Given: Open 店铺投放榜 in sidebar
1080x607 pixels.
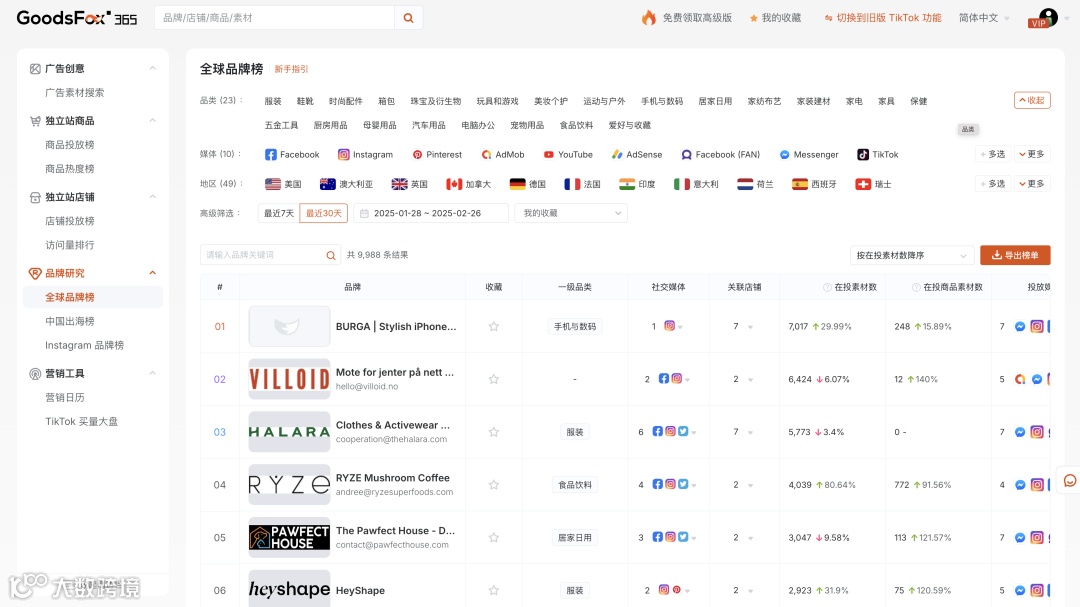Looking at the screenshot, I should (70, 221).
